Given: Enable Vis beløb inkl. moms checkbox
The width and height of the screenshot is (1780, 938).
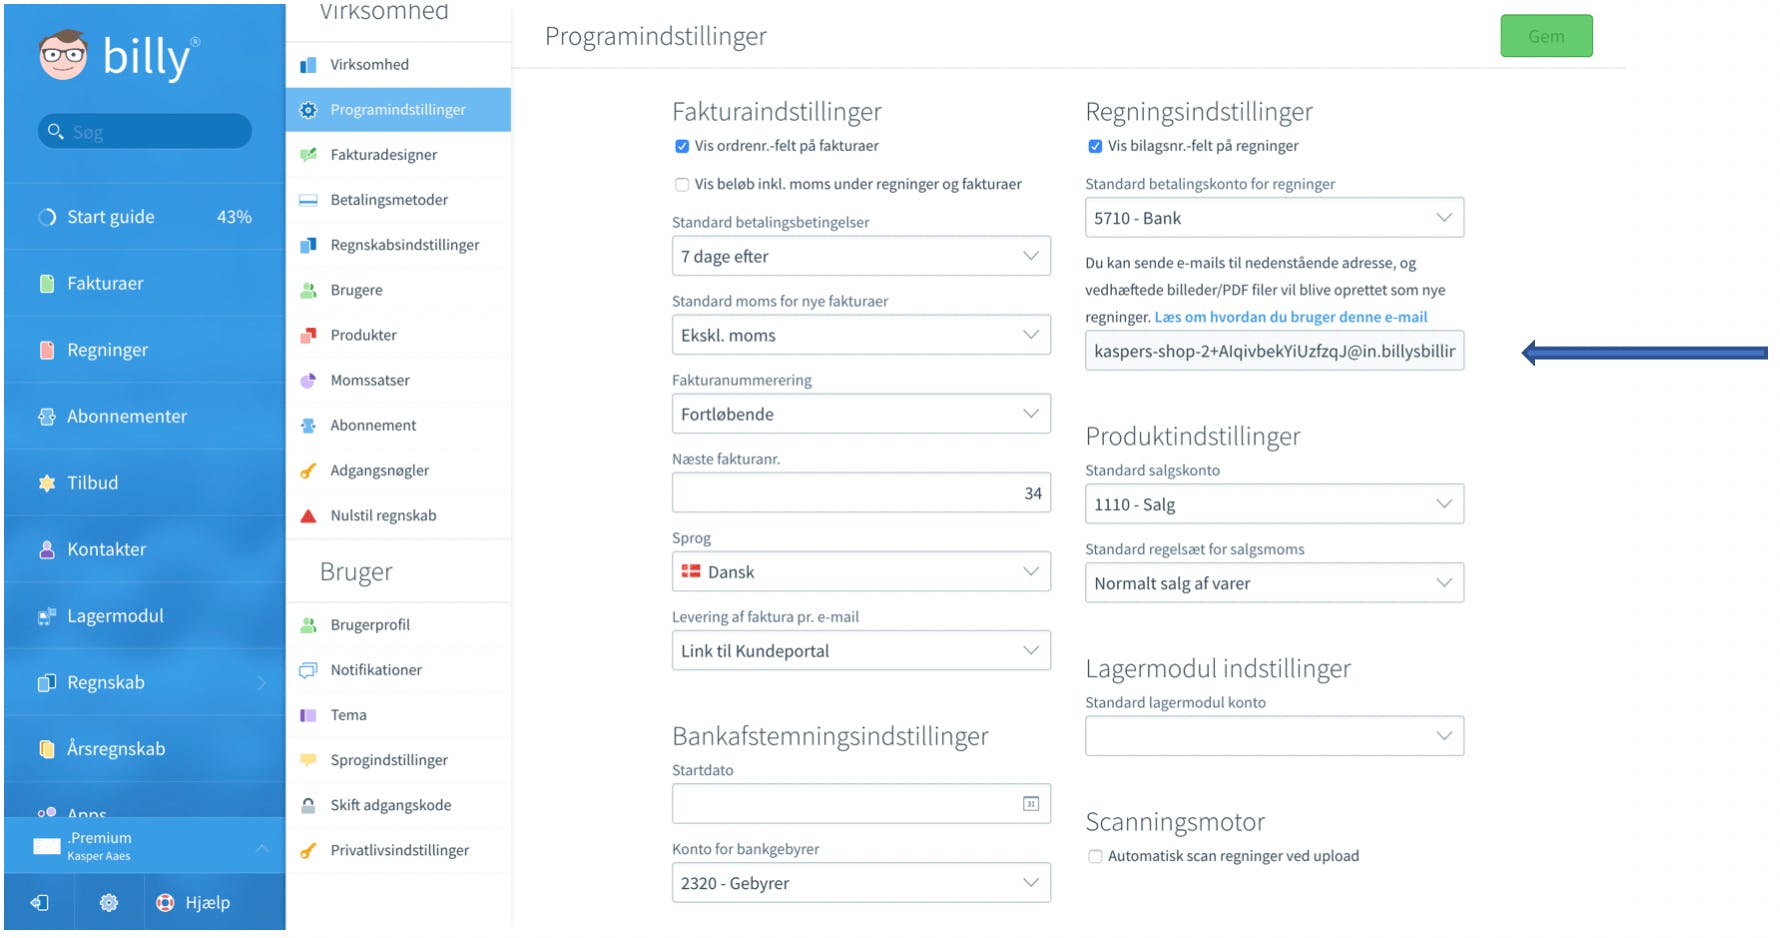Looking at the screenshot, I should pyautogui.click(x=682, y=185).
